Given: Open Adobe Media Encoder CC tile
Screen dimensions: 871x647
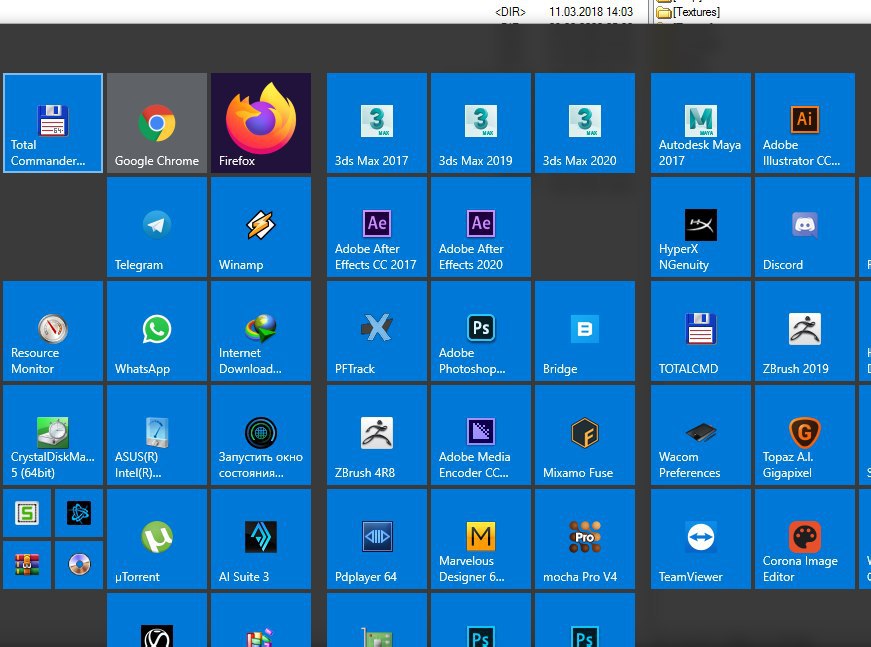Looking at the screenshot, I should [x=480, y=435].
